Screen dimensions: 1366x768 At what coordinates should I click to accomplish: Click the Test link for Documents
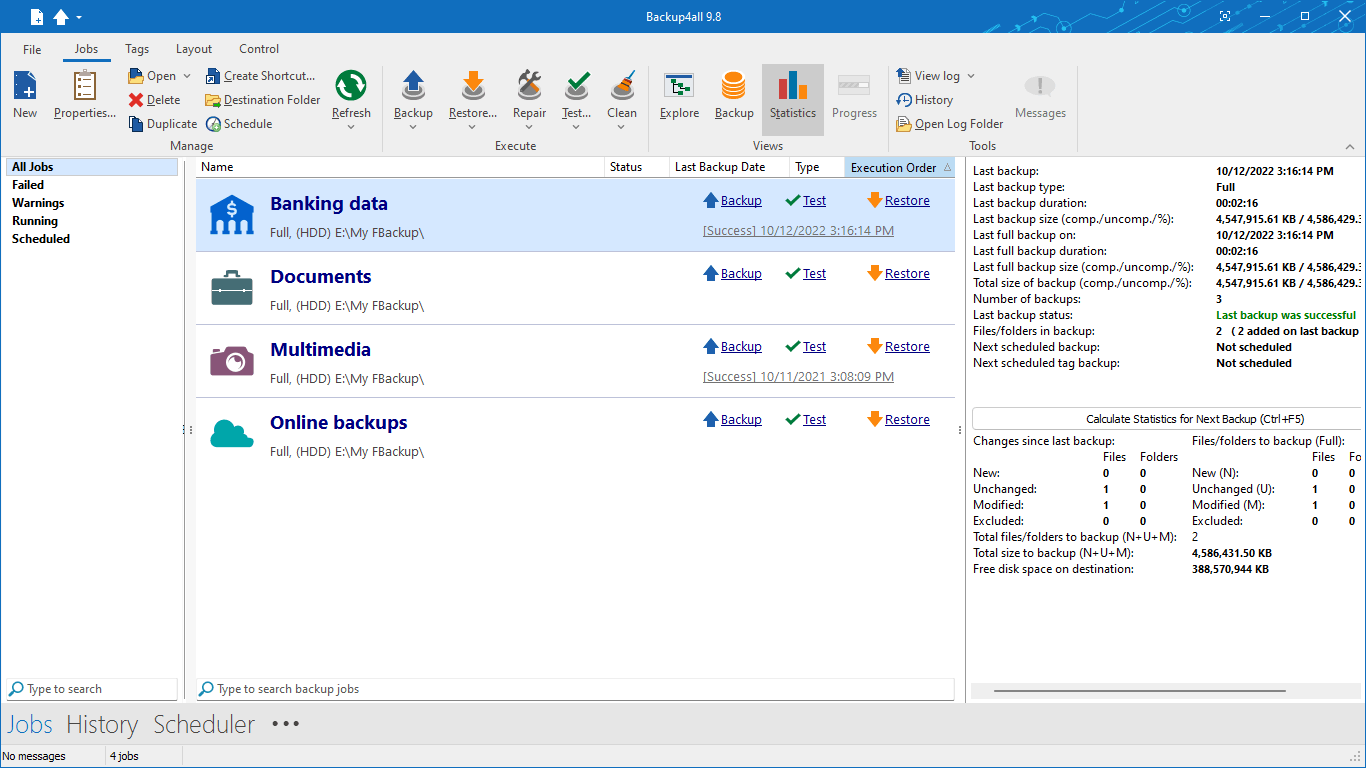(815, 274)
